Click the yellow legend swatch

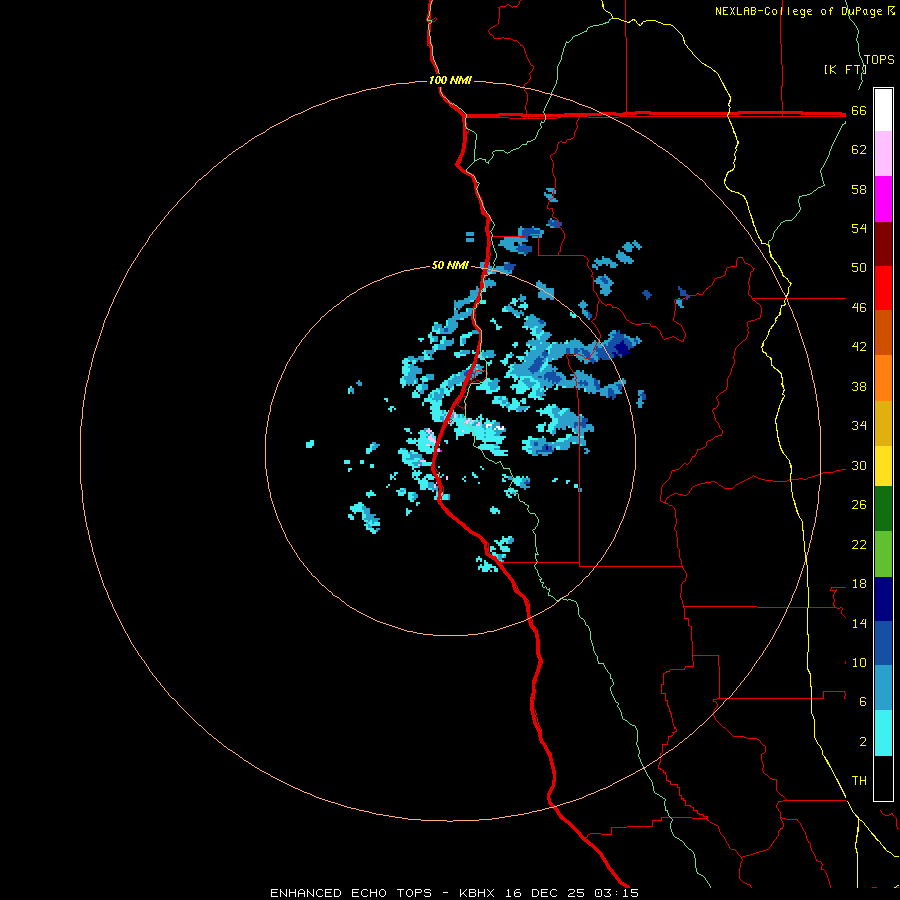click(883, 466)
